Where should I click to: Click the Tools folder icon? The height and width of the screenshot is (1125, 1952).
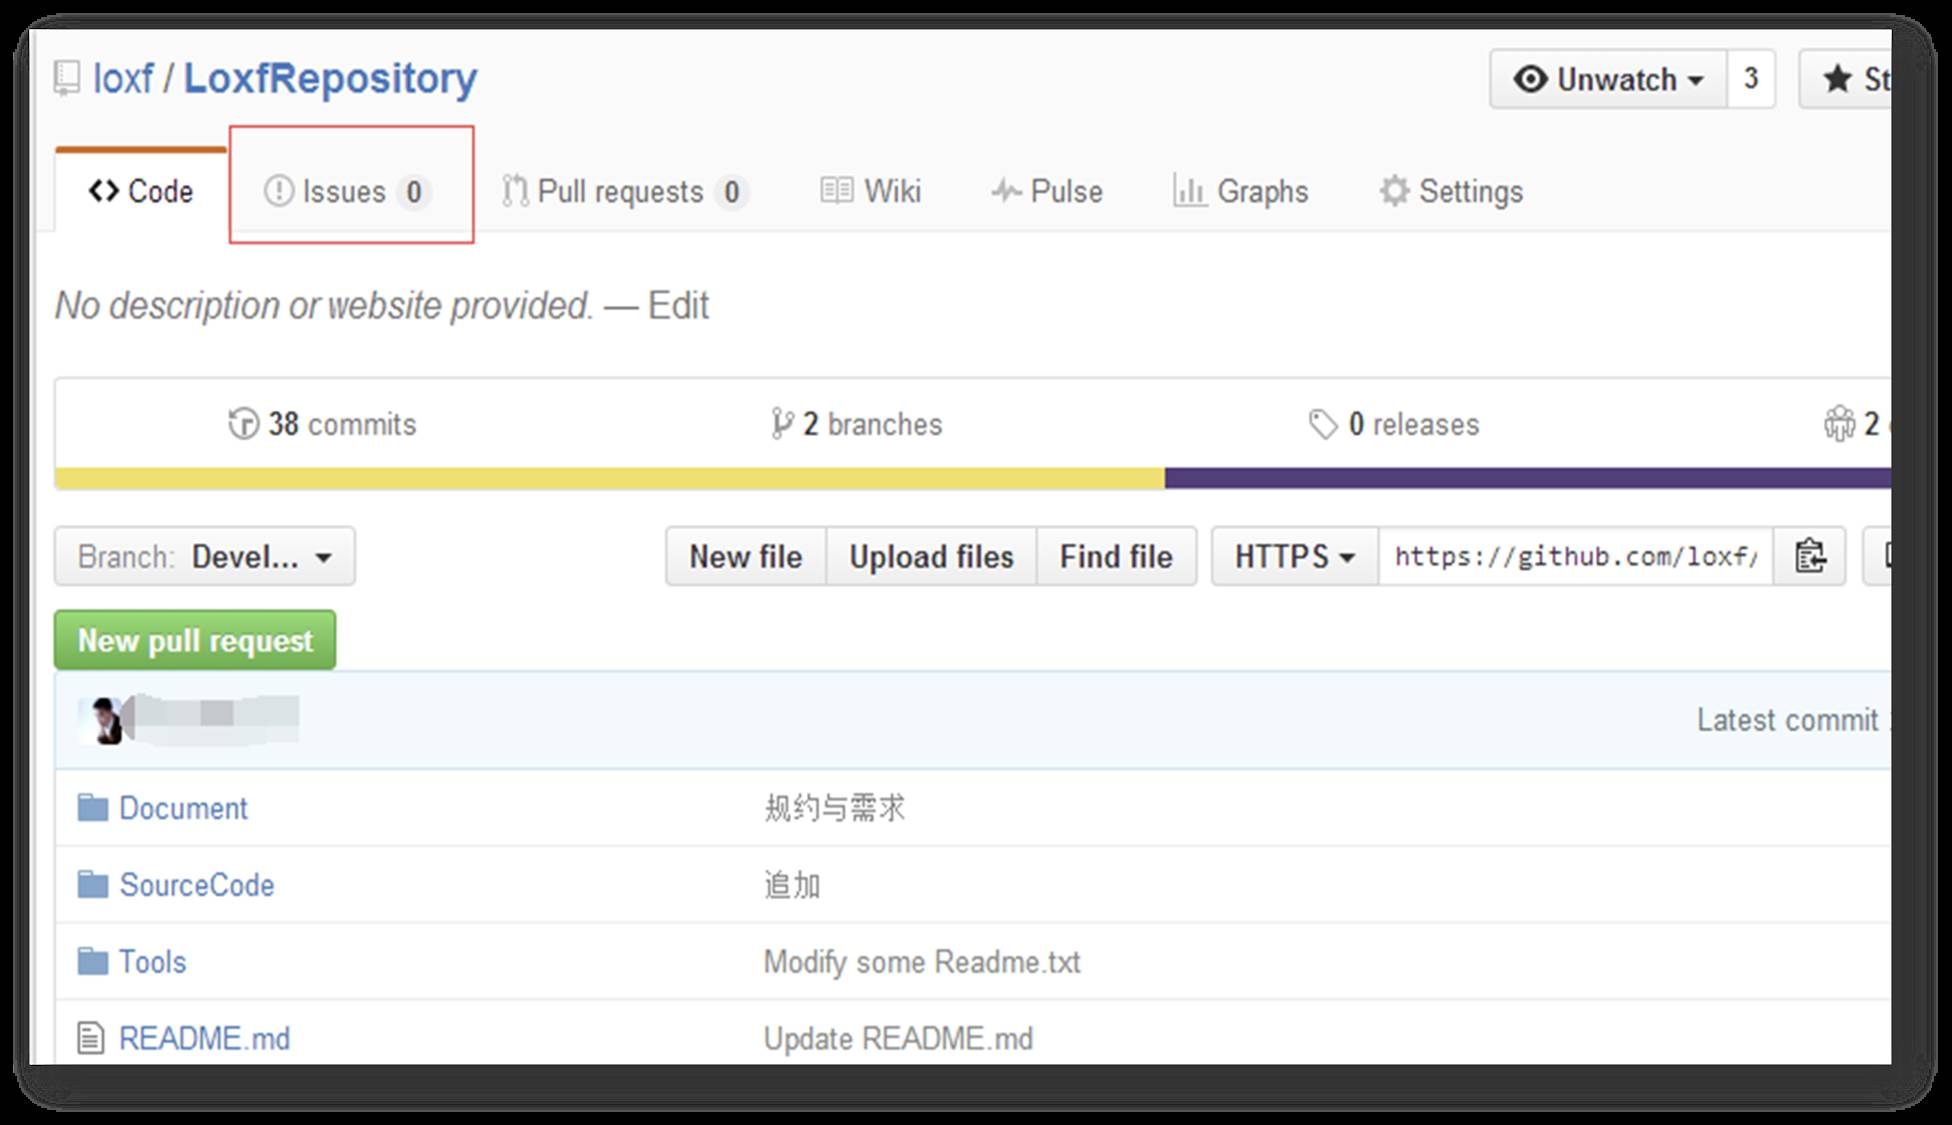pyautogui.click(x=93, y=961)
